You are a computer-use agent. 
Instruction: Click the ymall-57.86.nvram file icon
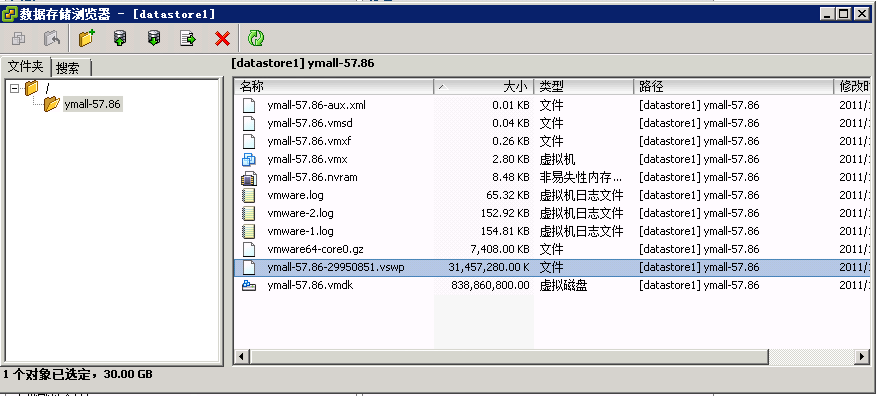249,177
